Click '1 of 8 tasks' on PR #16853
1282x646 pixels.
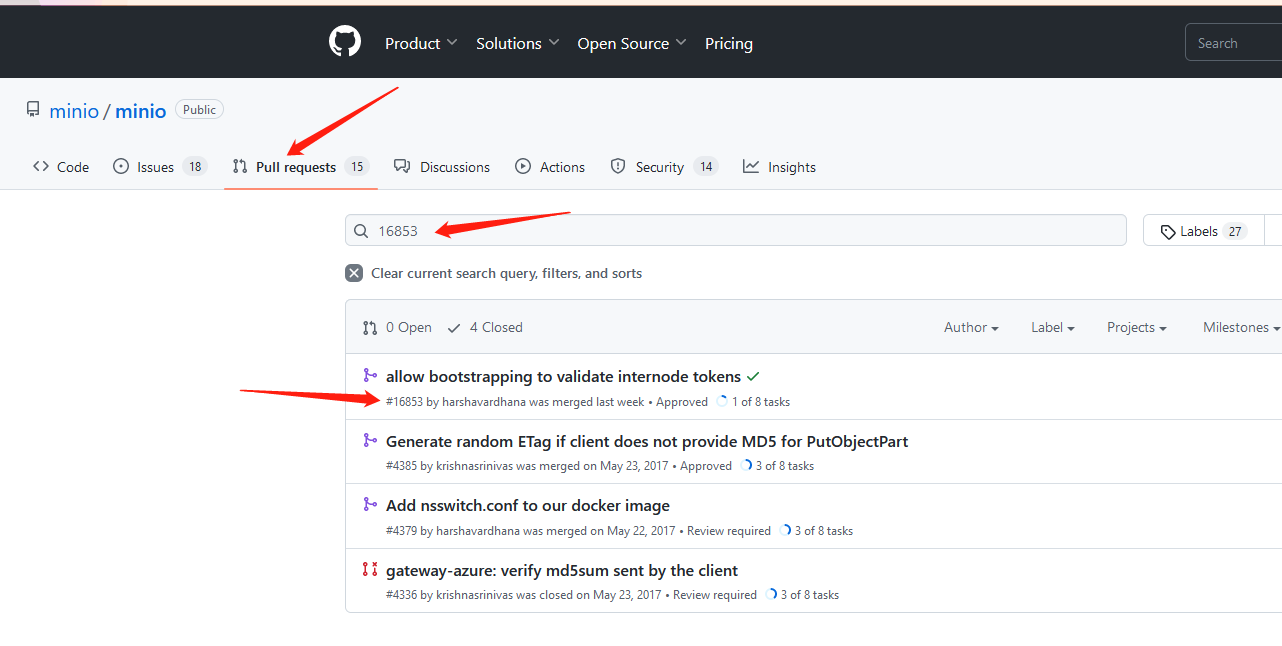(761, 402)
